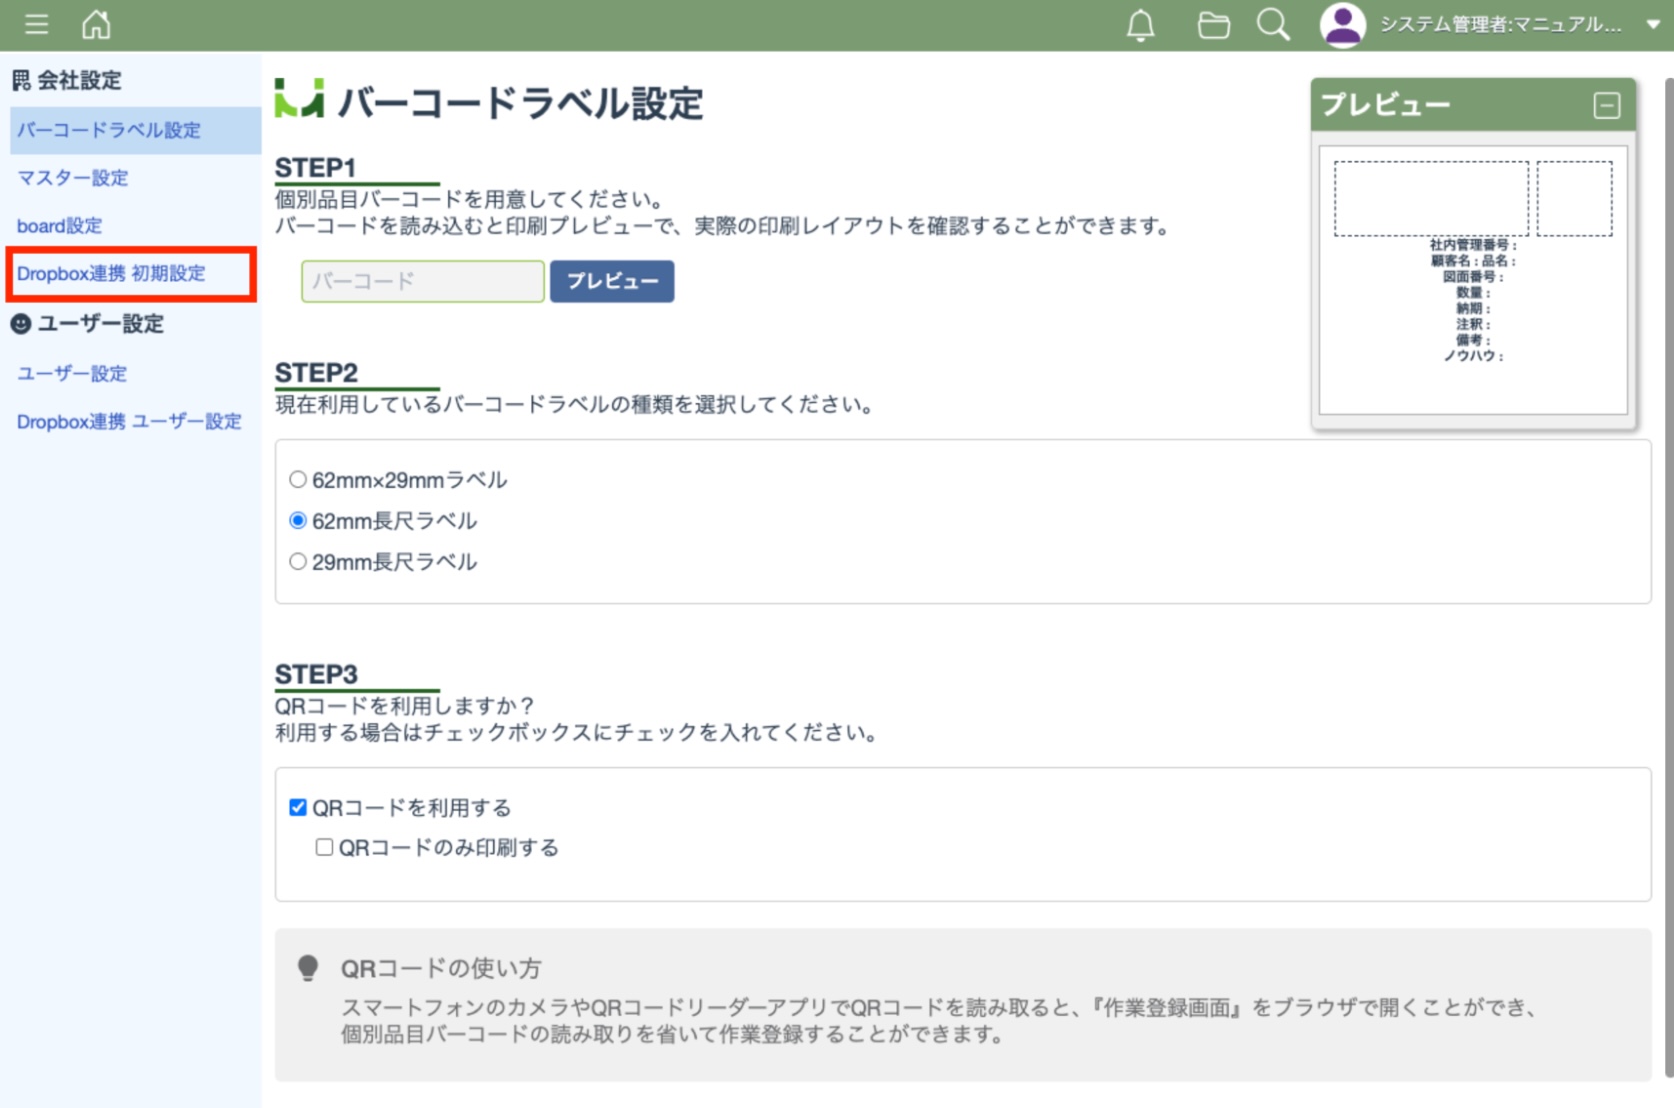Open Dropbox連携 初期設定 menu item
The width and height of the screenshot is (1674, 1108).
pyautogui.click(x=111, y=274)
